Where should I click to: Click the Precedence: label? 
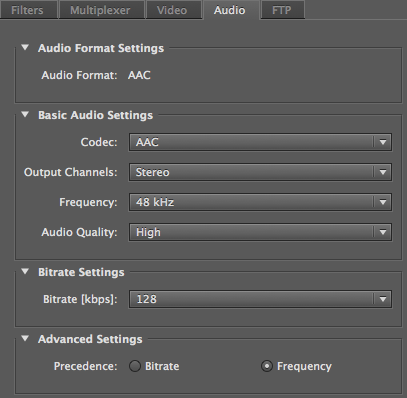point(86,366)
